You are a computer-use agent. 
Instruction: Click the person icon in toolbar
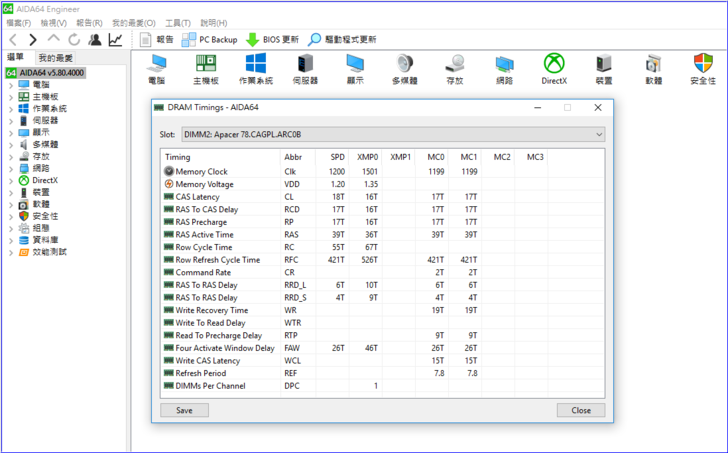(95, 40)
